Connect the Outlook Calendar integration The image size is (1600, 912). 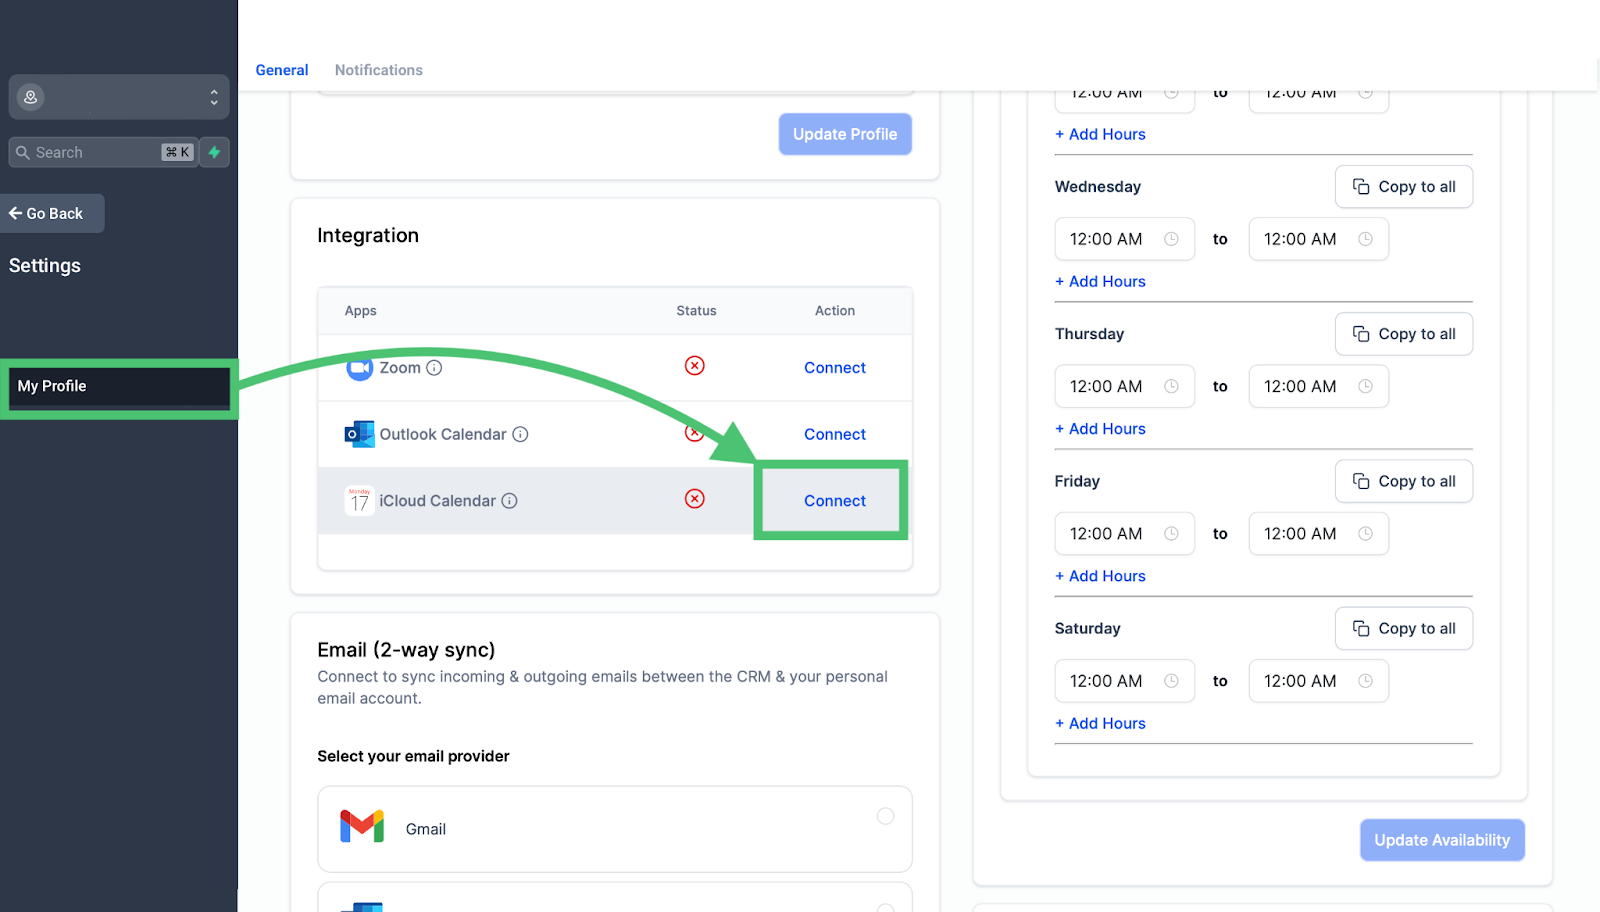point(835,434)
